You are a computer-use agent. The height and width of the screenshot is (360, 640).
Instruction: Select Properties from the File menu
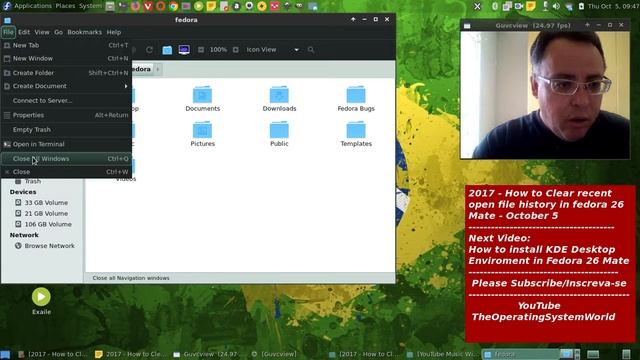point(66,115)
